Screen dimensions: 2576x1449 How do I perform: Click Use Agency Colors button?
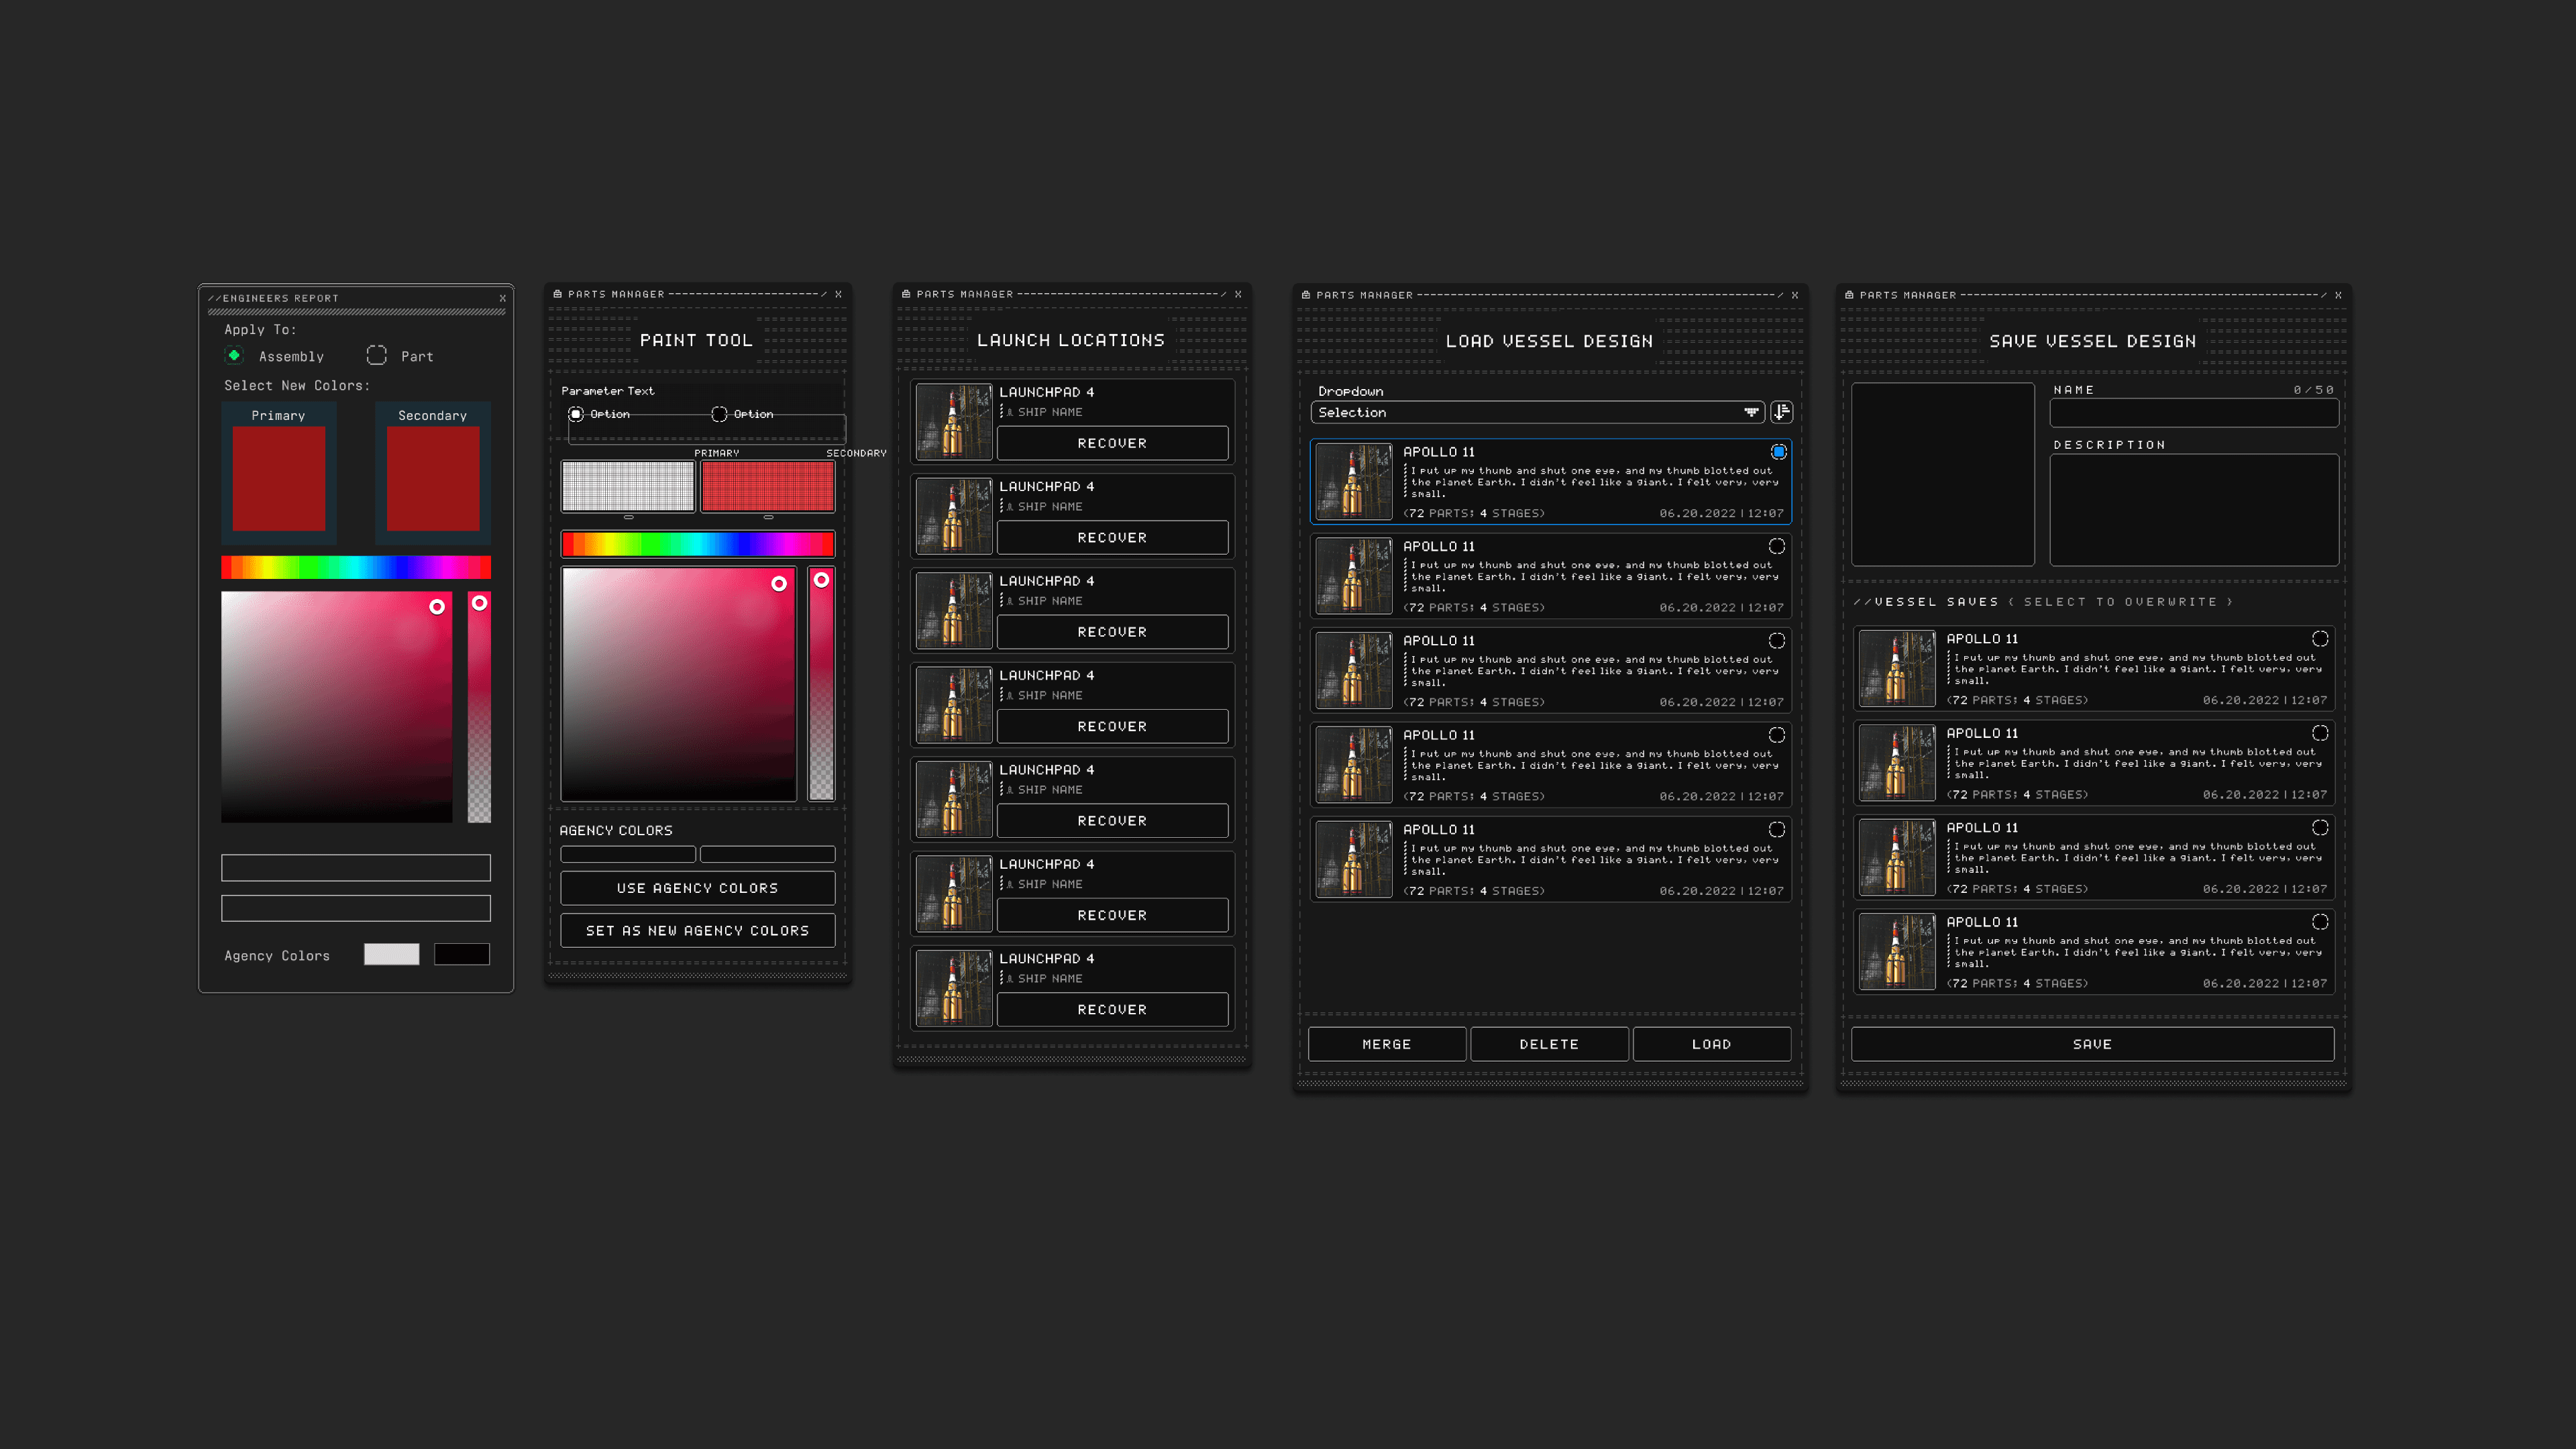[x=697, y=888]
